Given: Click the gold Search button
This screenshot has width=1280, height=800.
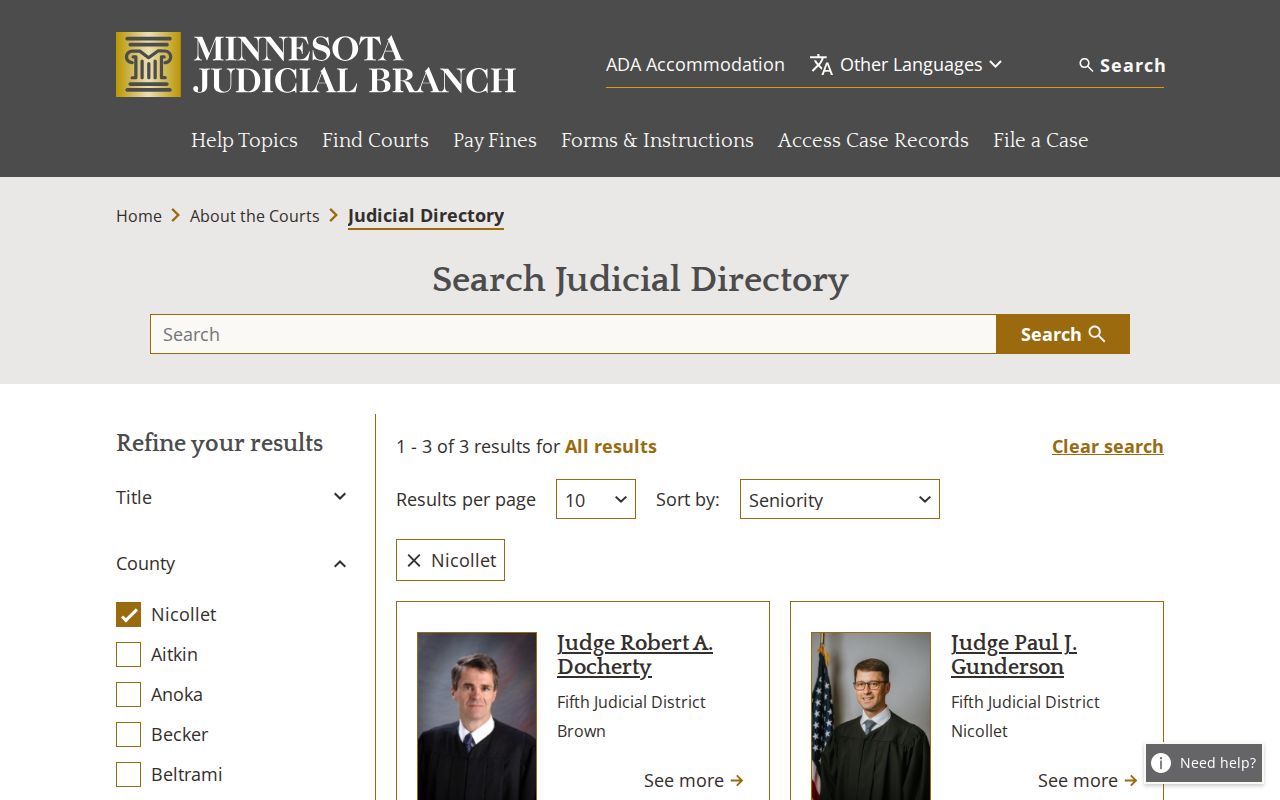Looking at the screenshot, I should [x=1063, y=334].
